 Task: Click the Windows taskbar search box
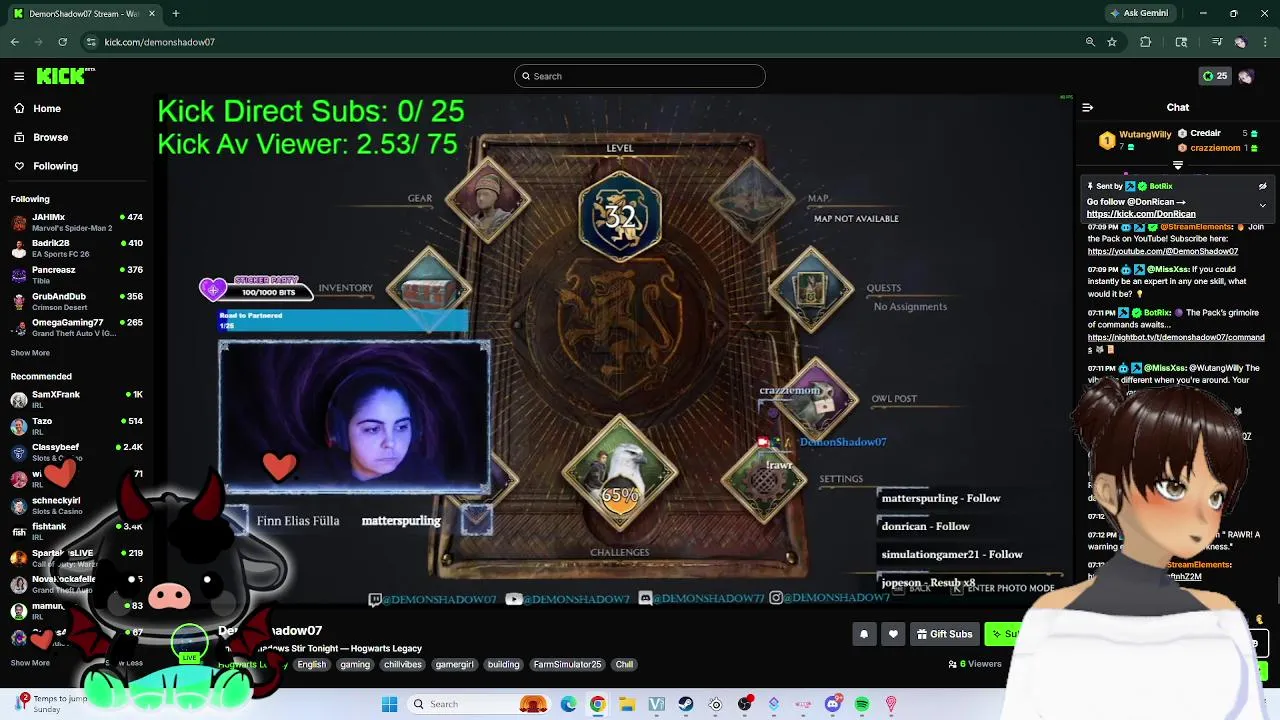pyautogui.click(x=480, y=704)
